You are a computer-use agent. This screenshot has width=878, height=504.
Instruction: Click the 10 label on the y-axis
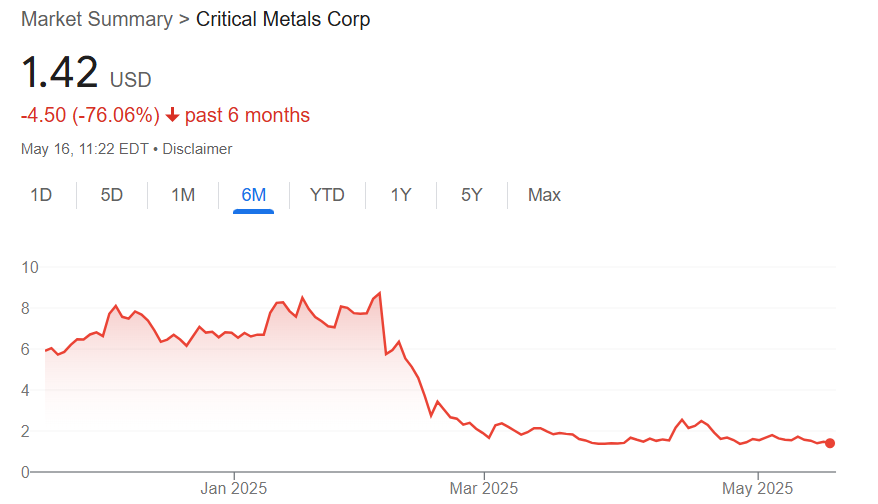pyautogui.click(x=30, y=267)
